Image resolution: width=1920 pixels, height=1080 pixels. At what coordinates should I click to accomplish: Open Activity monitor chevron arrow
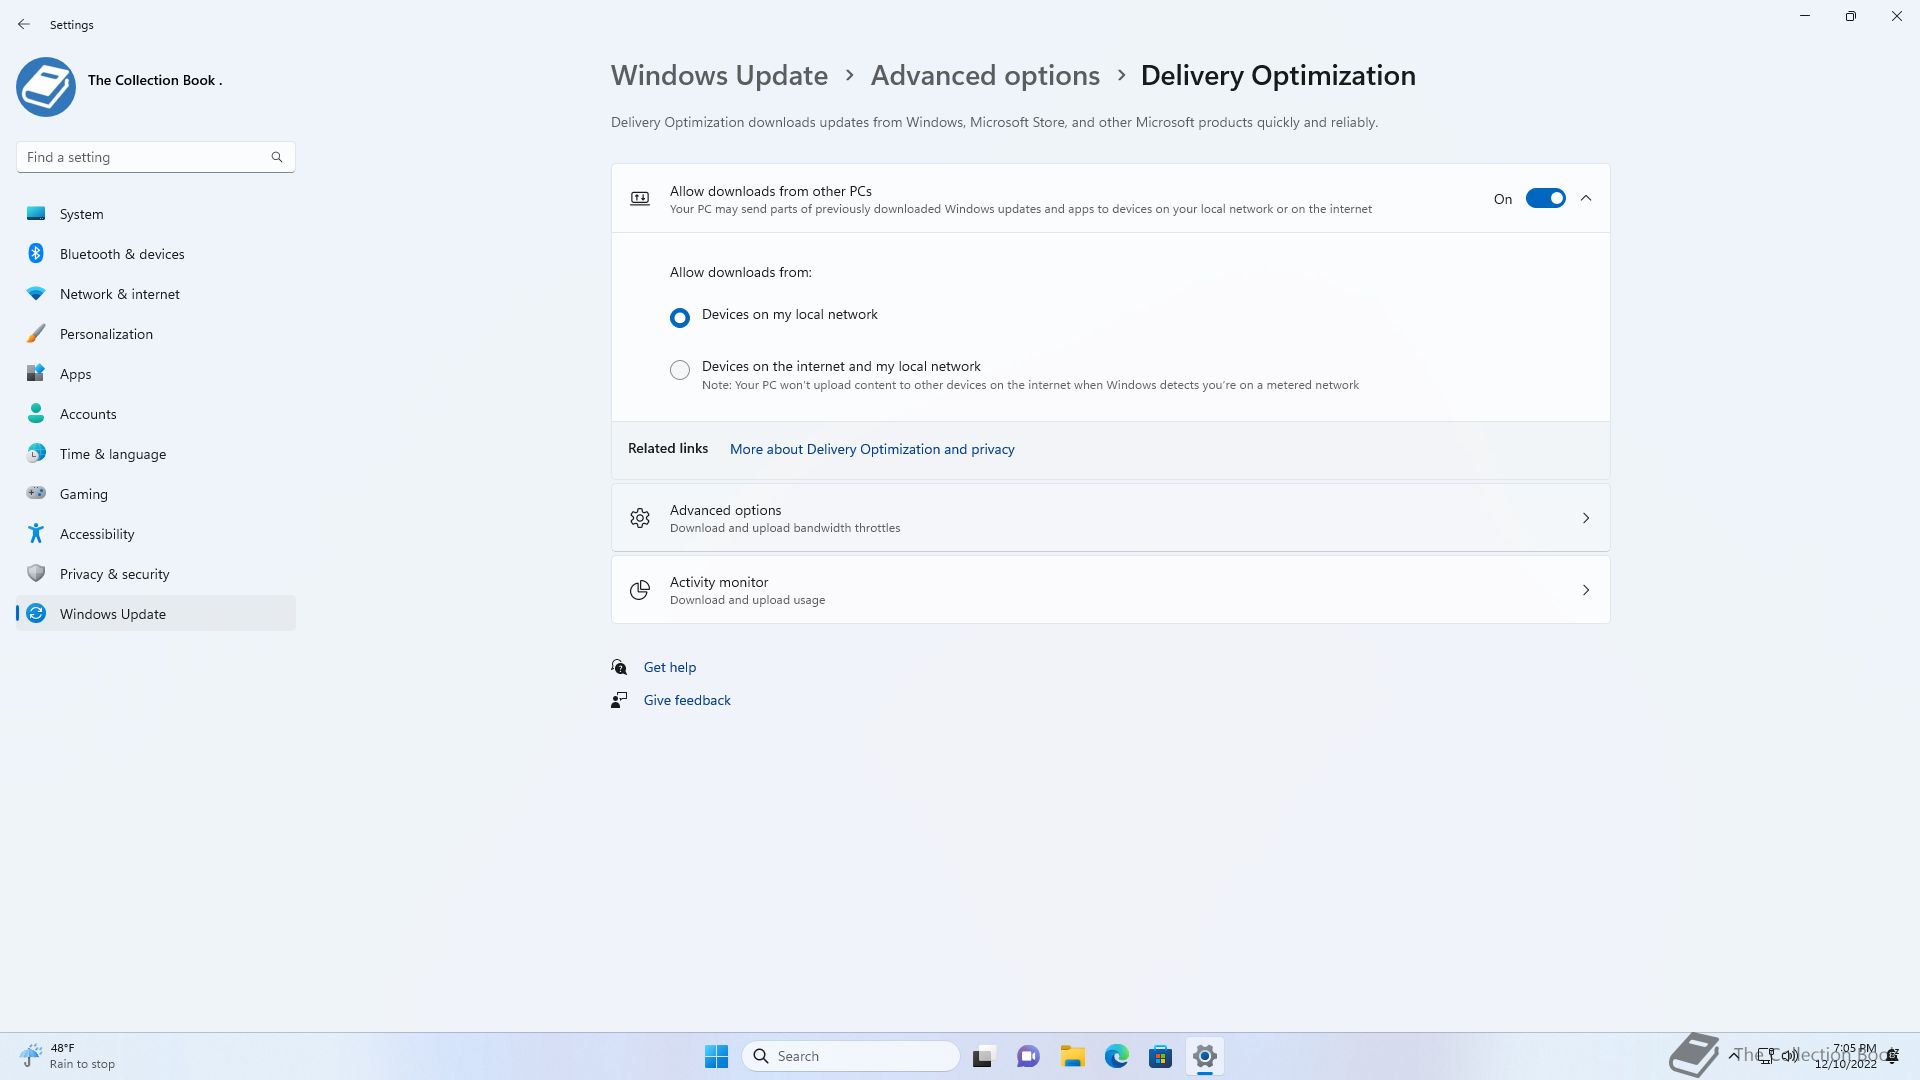point(1586,590)
